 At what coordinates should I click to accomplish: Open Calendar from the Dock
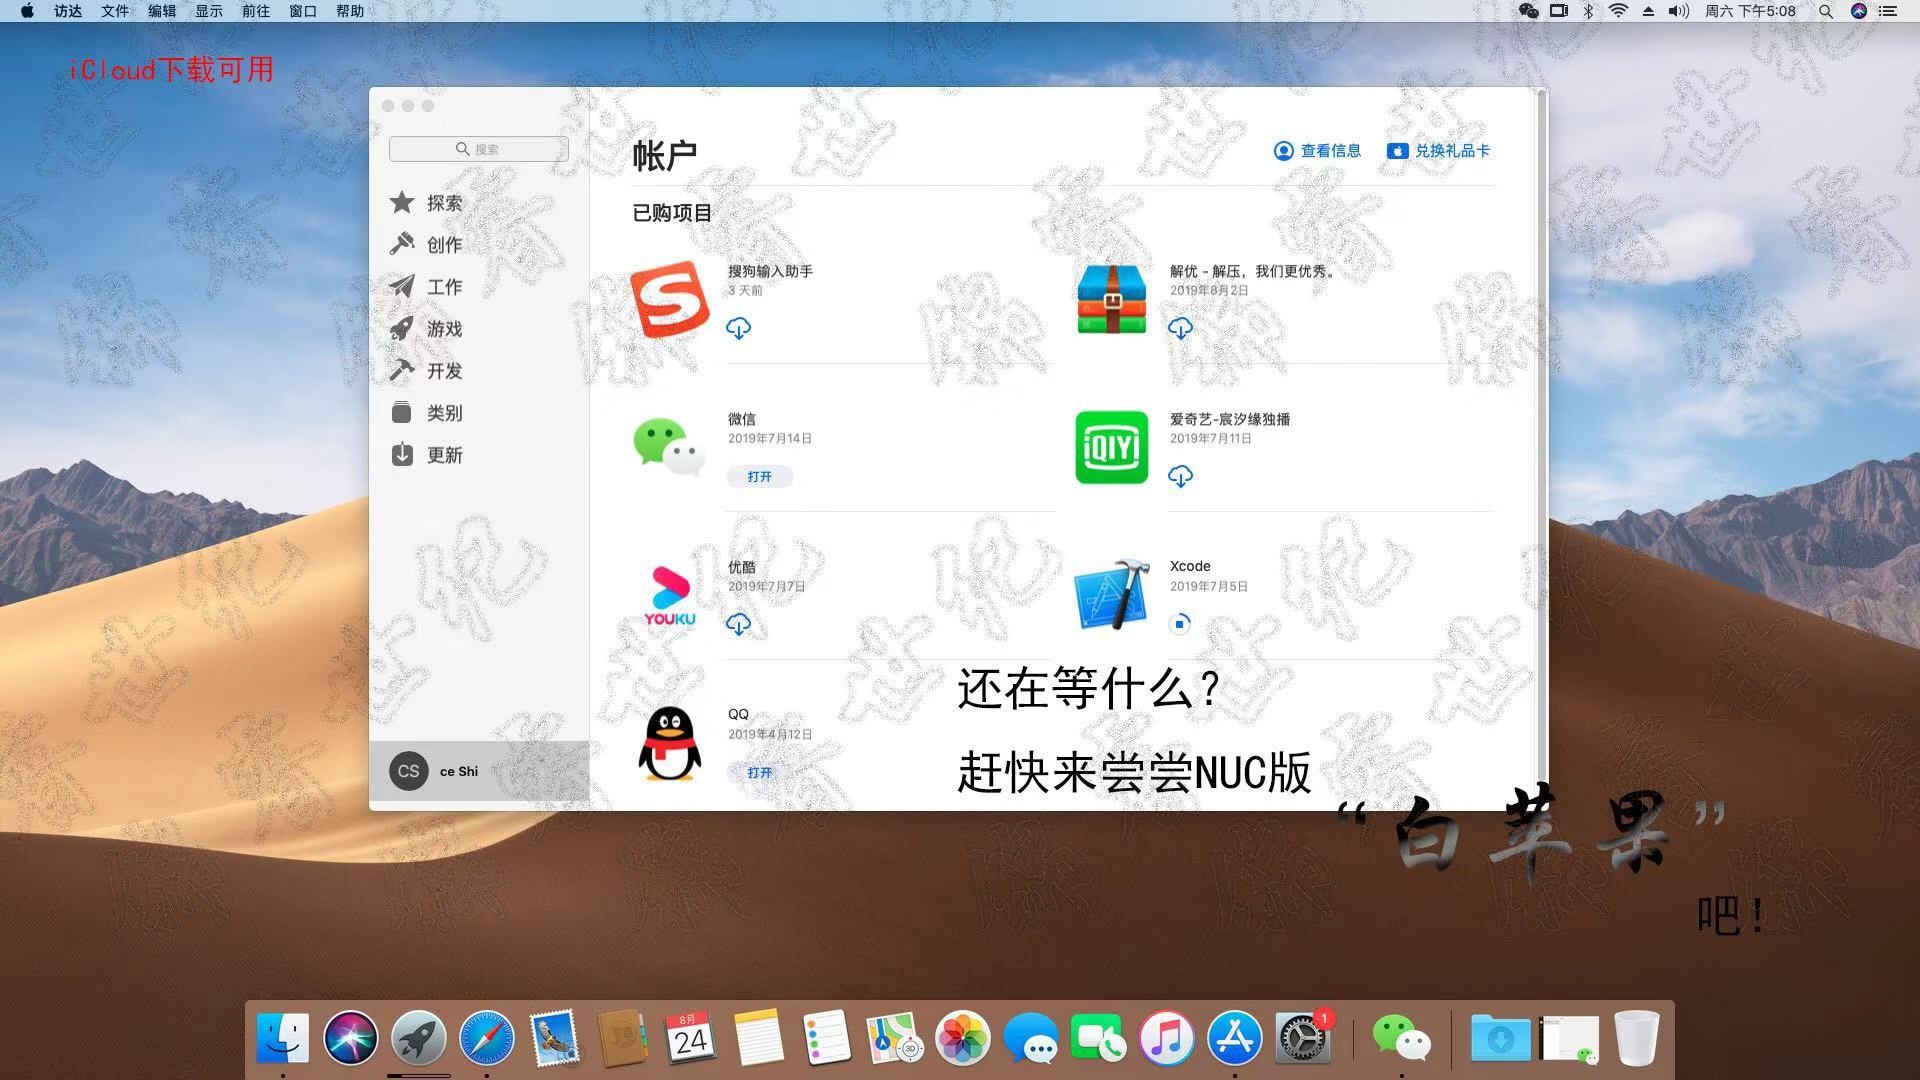point(691,1038)
